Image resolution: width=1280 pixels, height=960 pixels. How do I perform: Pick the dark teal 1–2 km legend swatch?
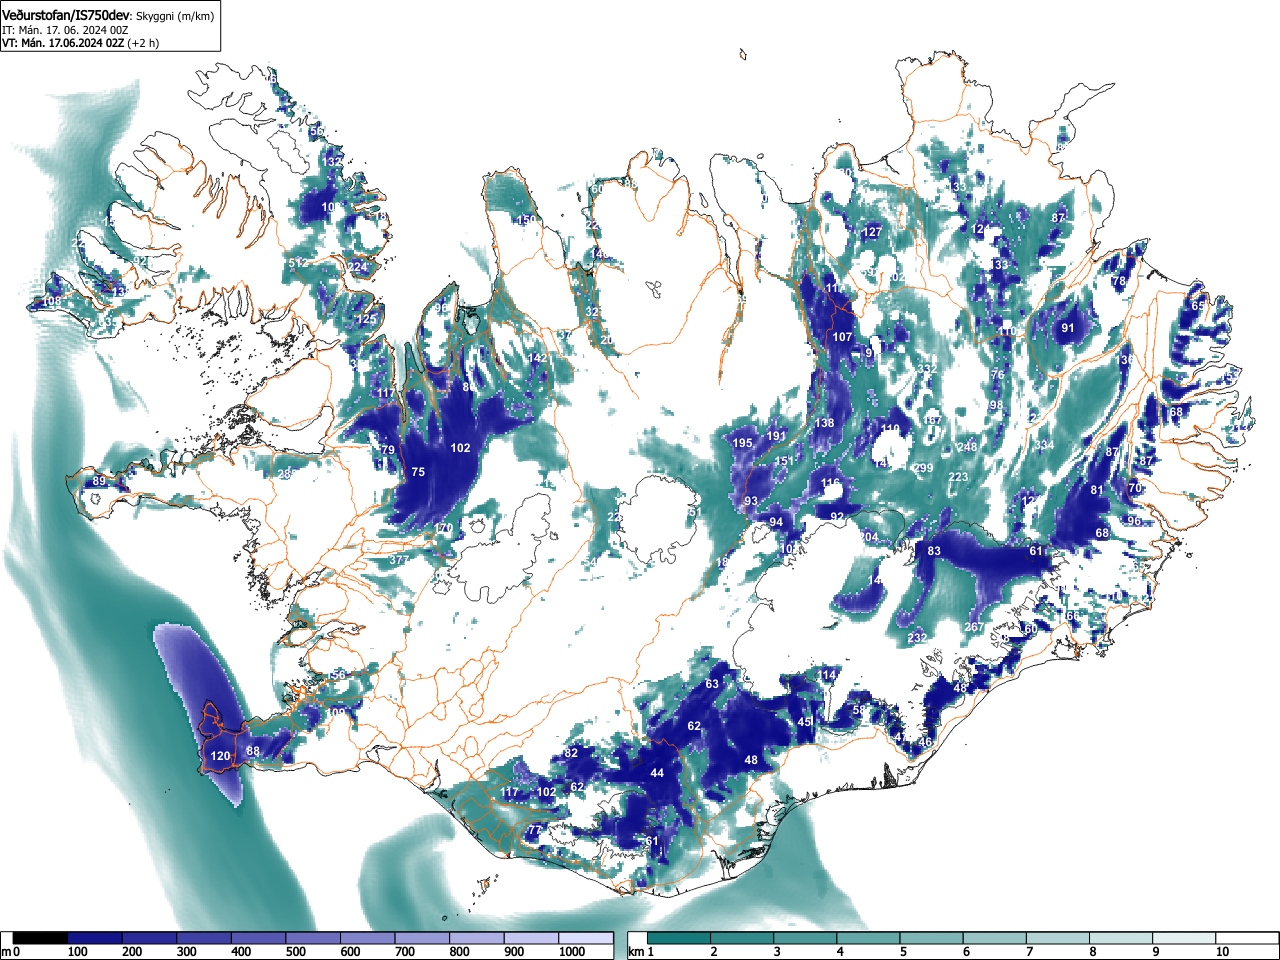coord(680,938)
